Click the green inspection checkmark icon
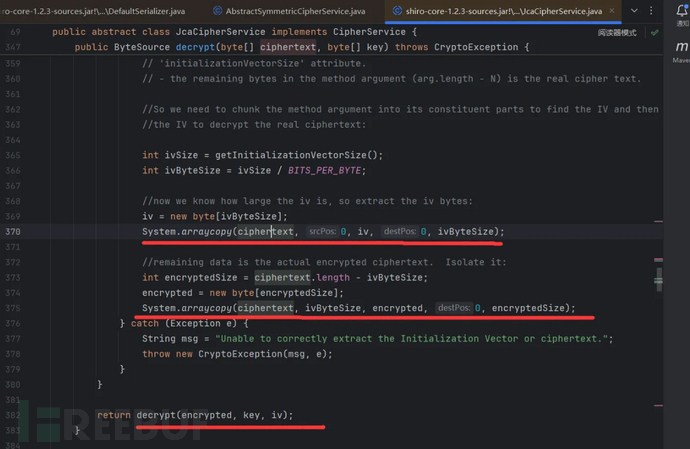 pos(654,33)
